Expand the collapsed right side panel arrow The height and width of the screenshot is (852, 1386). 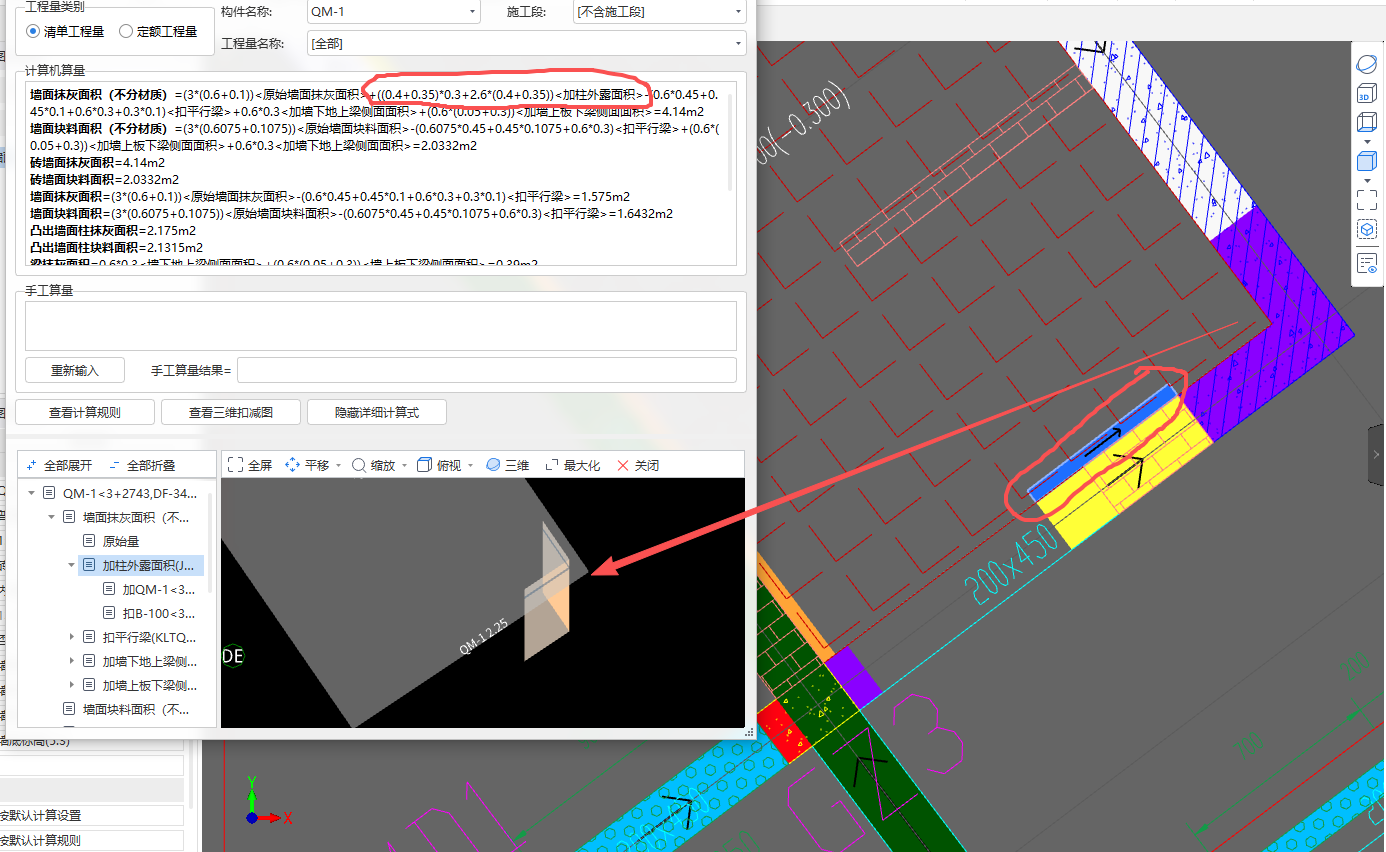click(x=1377, y=455)
